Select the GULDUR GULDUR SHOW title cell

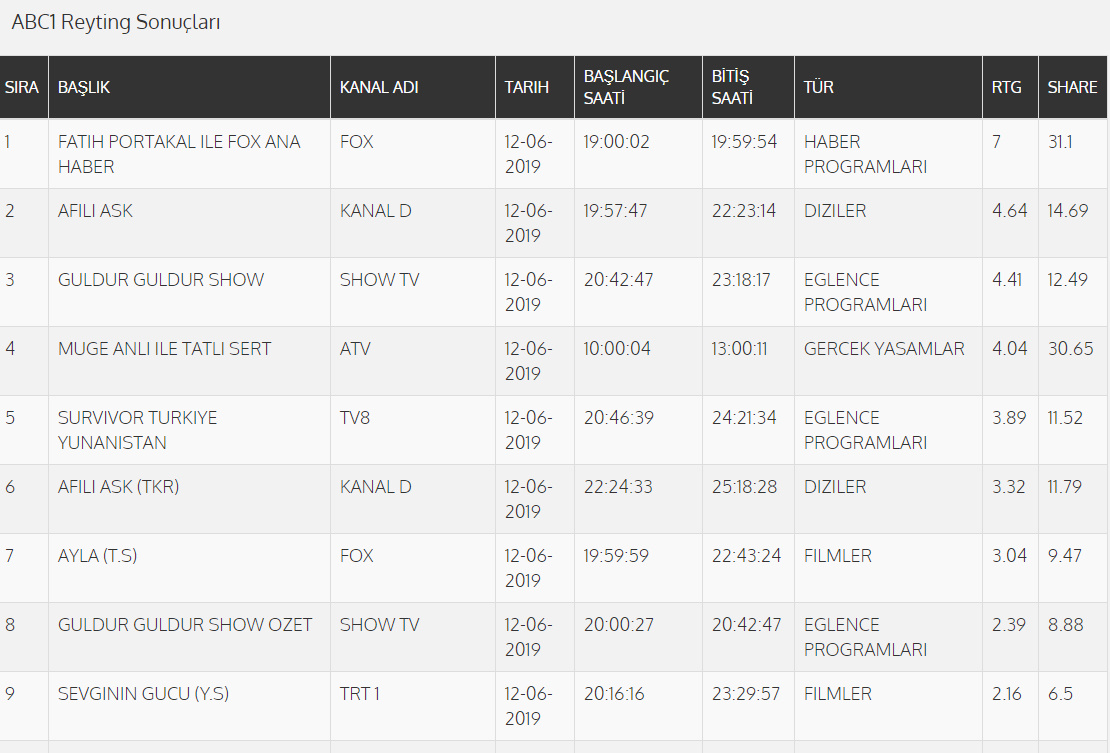tap(161, 280)
